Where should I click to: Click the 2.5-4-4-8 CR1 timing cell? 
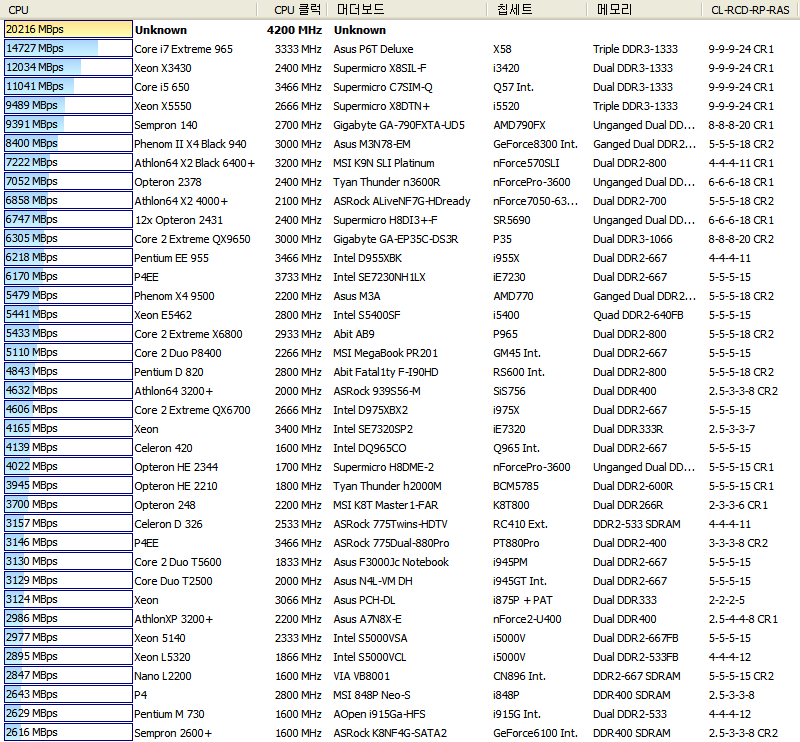(x=743, y=619)
